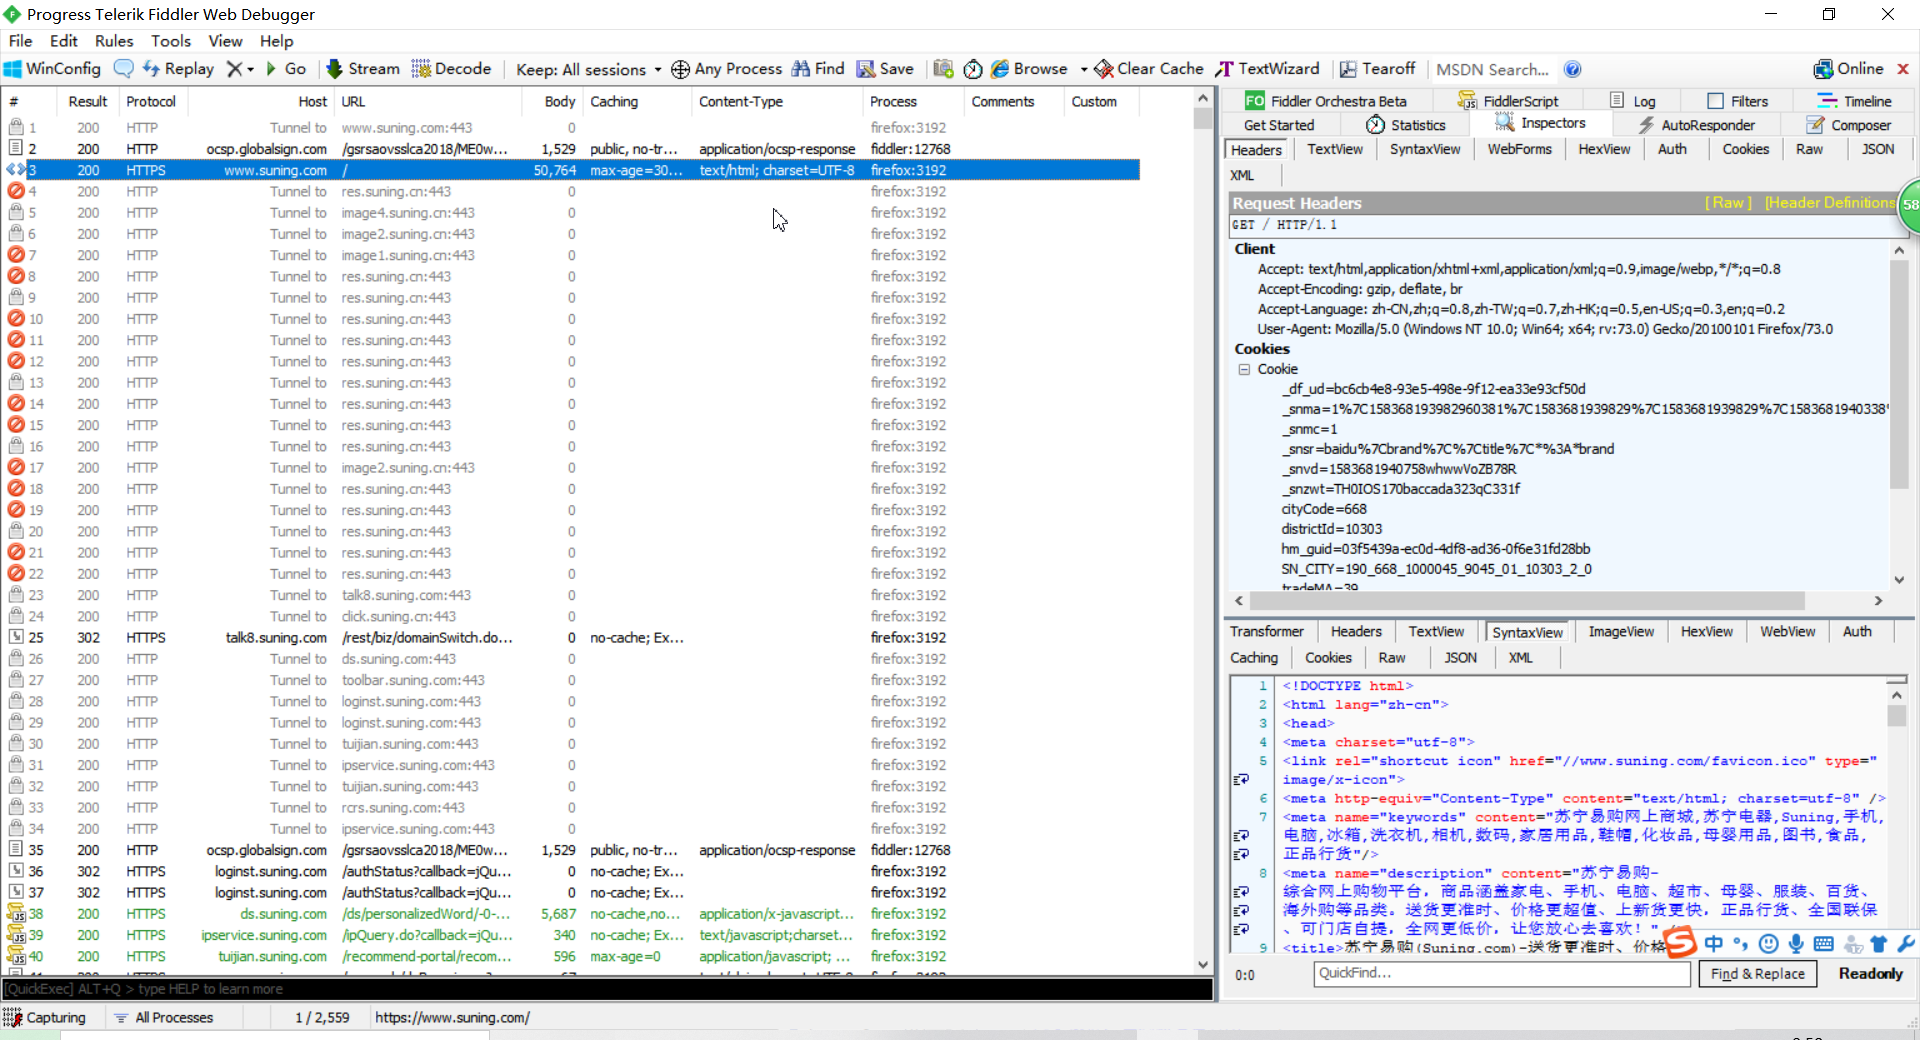Toggle Capturing in status bar

click(45, 1018)
